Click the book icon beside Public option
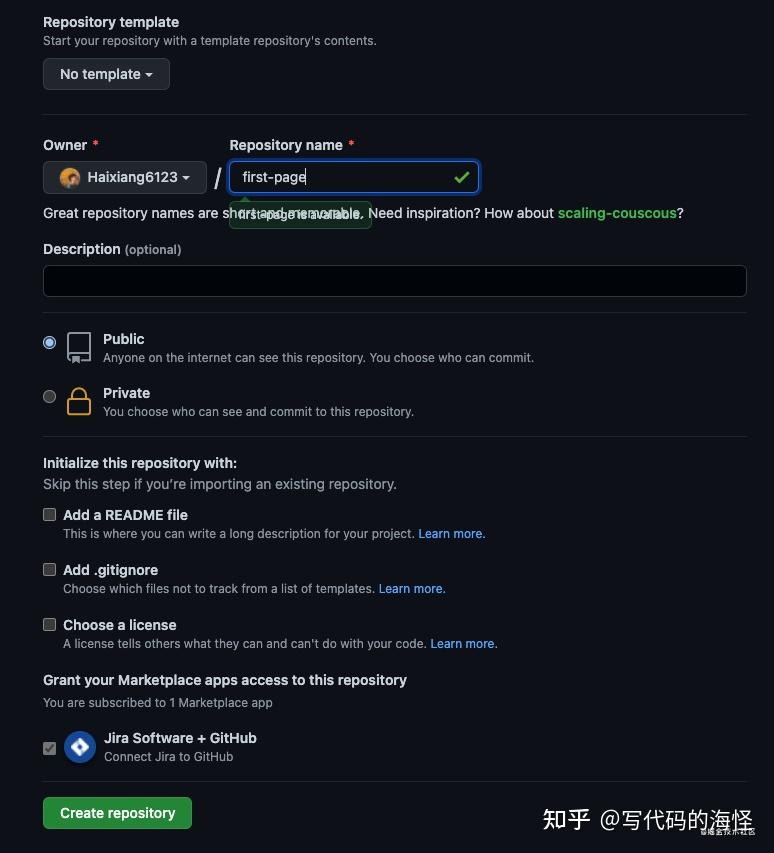This screenshot has height=853, width=774. click(x=78, y=347)
